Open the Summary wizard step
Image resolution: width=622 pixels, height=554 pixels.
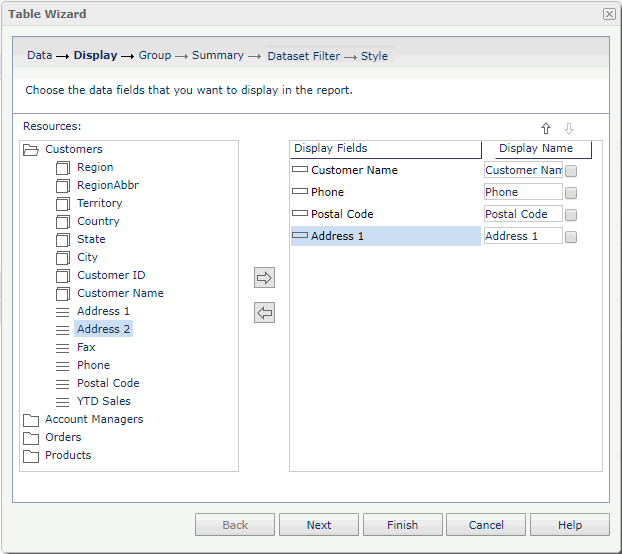tap(218, 55)
